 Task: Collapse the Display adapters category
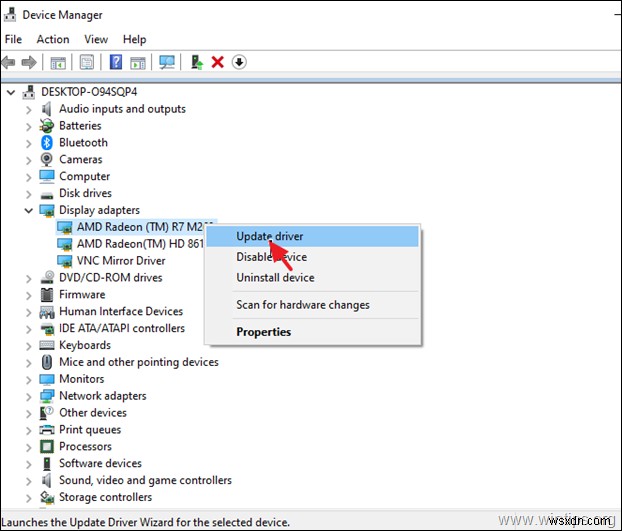click(29, 210)
